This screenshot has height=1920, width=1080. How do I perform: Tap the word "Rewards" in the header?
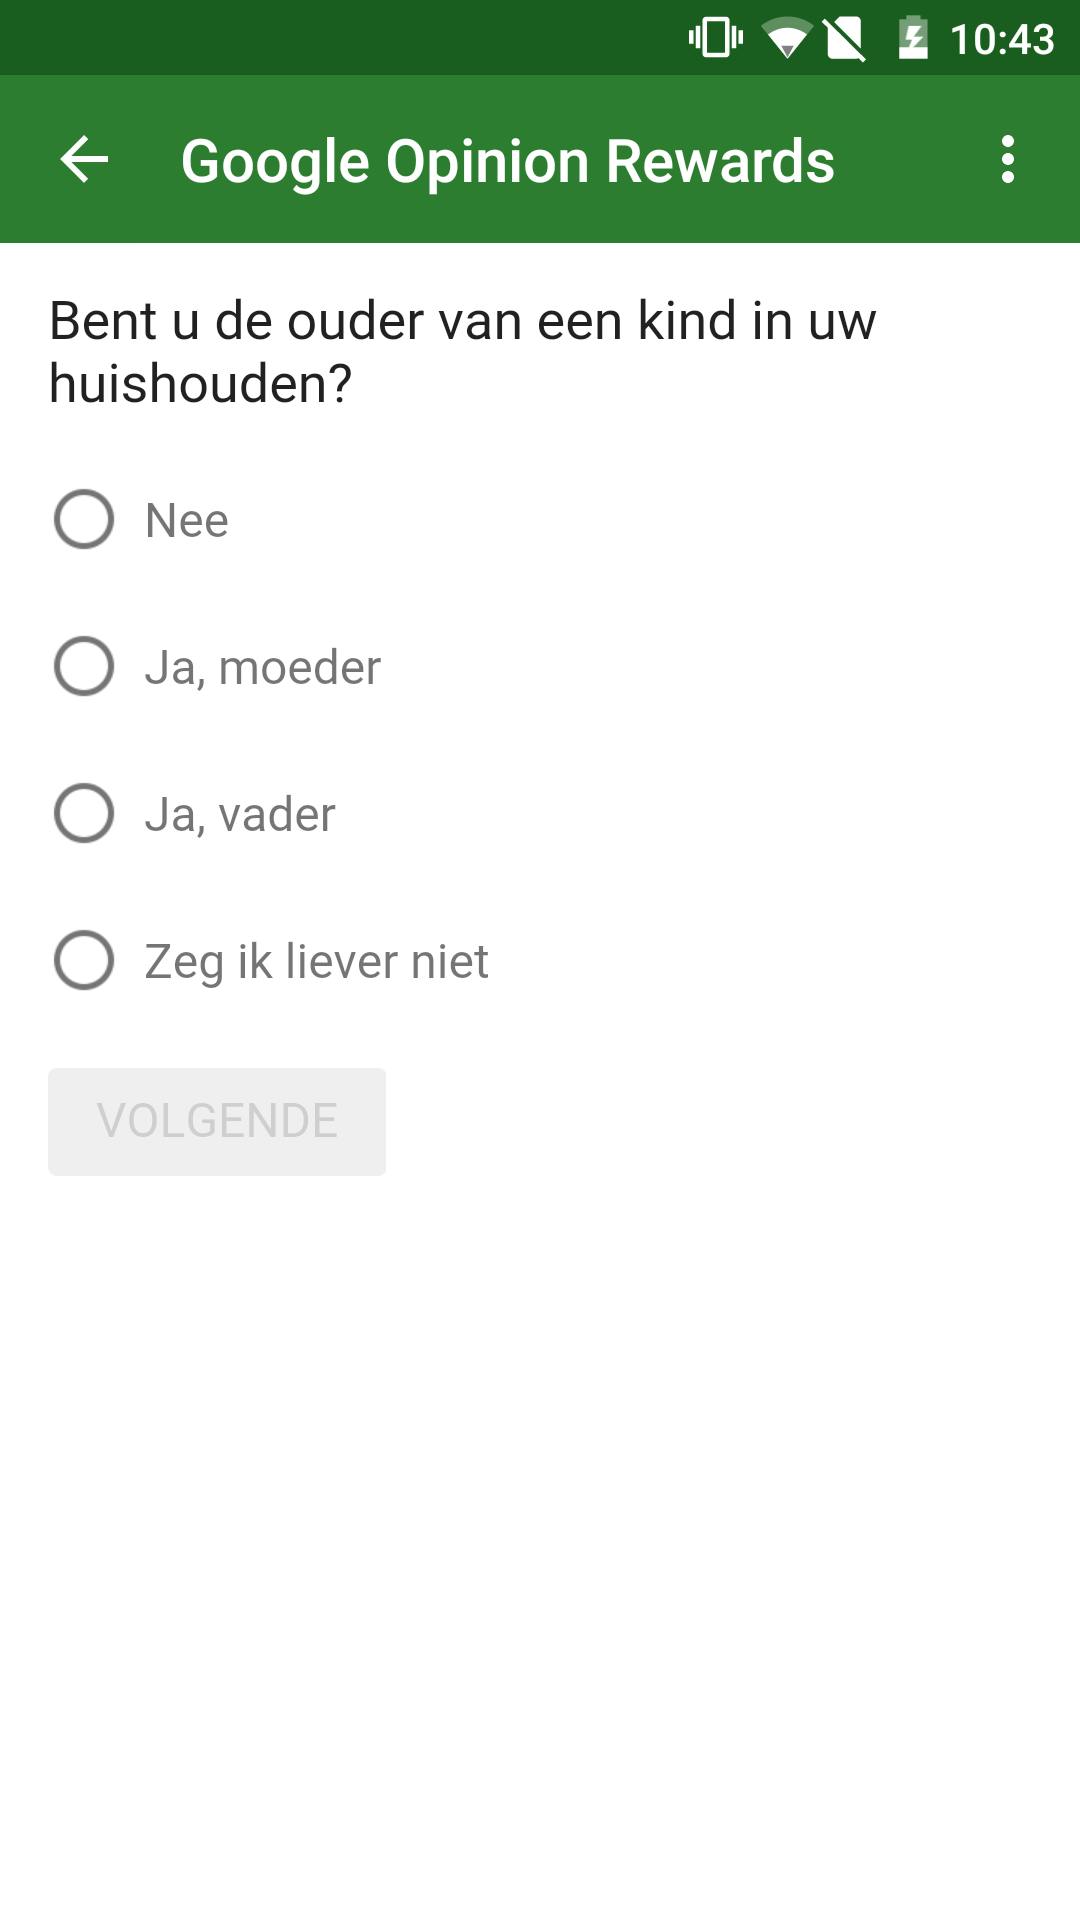tap(720, 161)
